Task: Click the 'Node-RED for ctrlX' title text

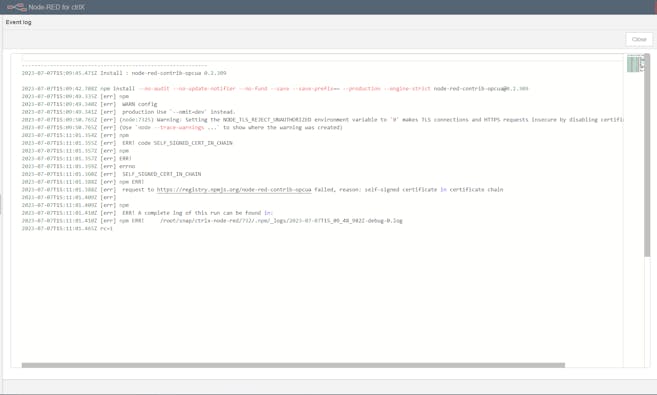Action: click(x=57, y=7)
